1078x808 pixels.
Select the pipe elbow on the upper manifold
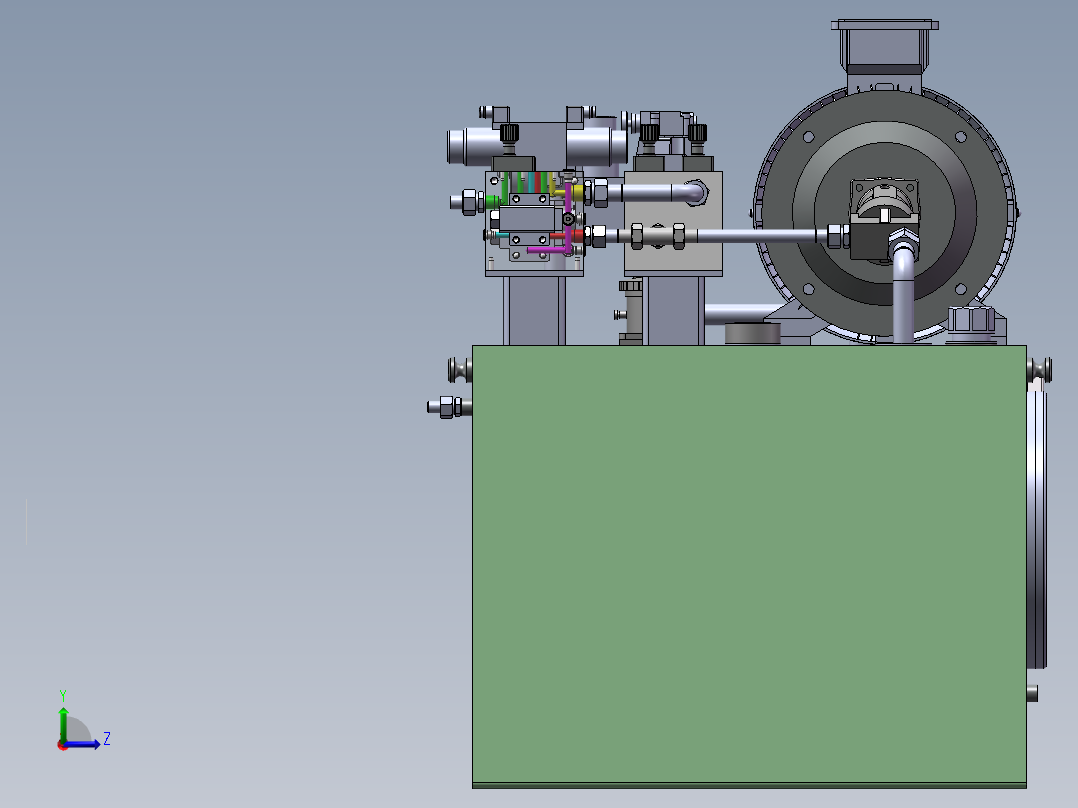pyautogui.click(x=694, y=193)
